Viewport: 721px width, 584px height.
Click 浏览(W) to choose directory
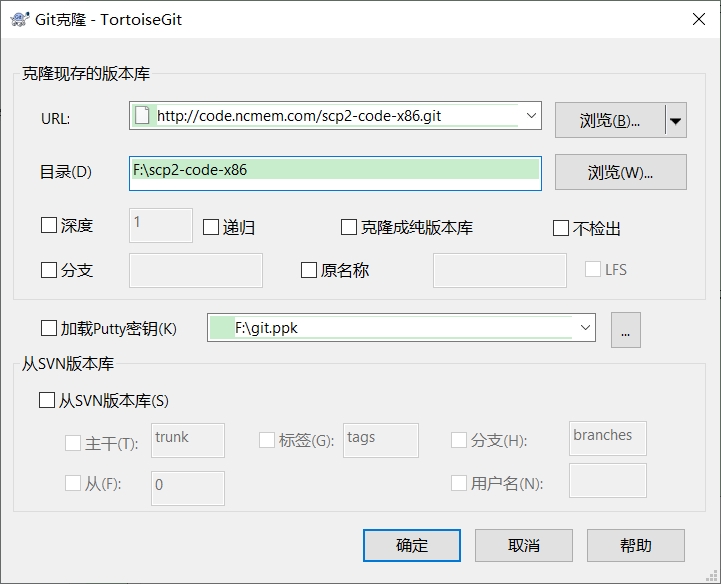click(620, 172)
